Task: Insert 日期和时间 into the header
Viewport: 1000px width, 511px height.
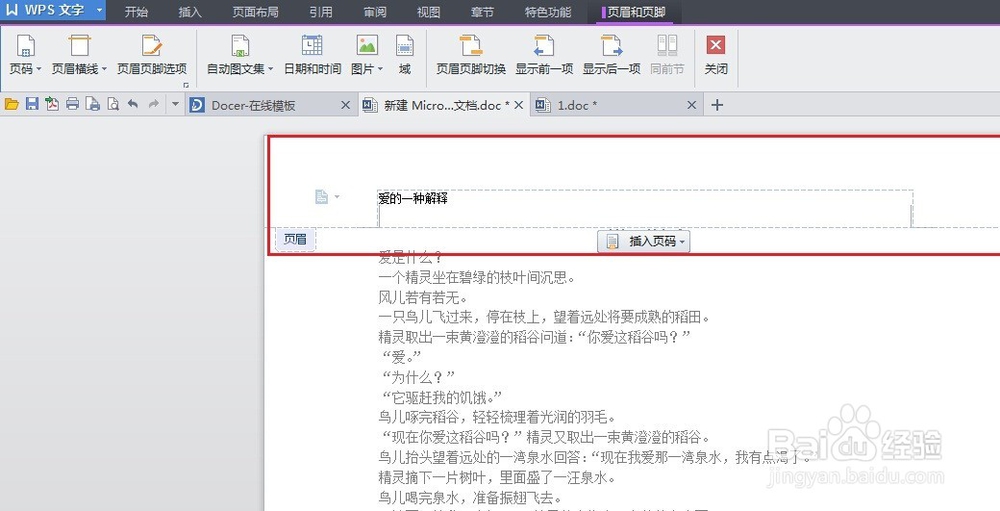Action: 312,55
